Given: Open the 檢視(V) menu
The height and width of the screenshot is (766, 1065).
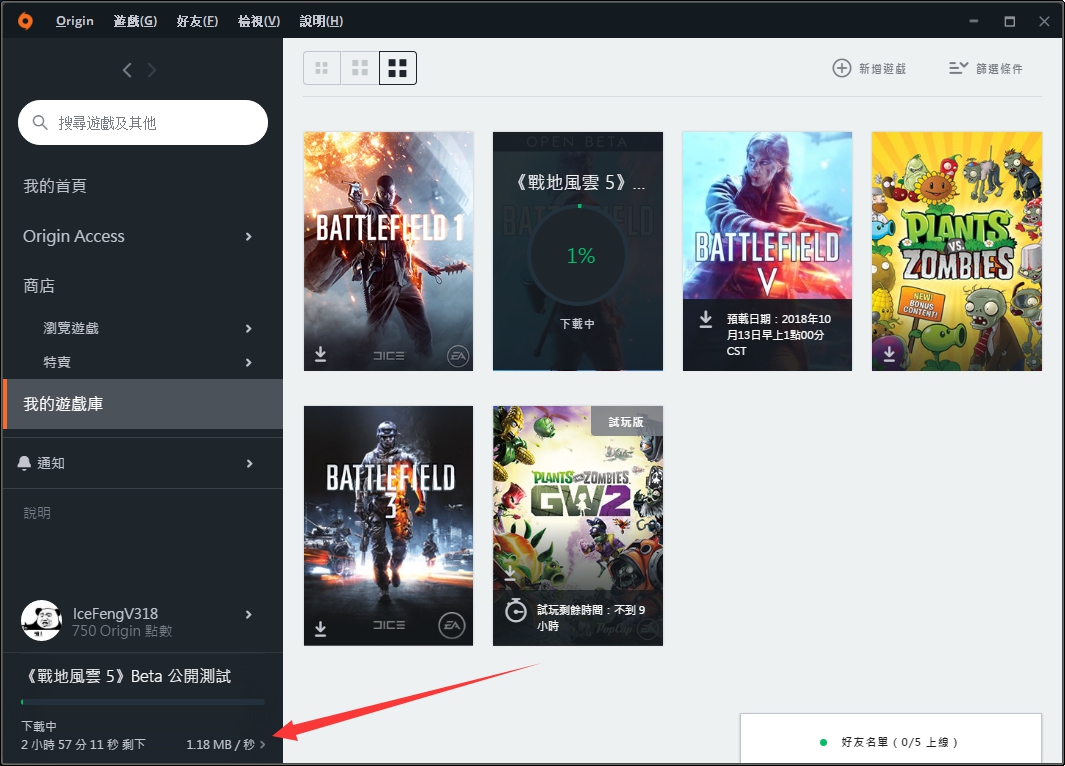Looking at the screenshot, I should coord(259,21).
